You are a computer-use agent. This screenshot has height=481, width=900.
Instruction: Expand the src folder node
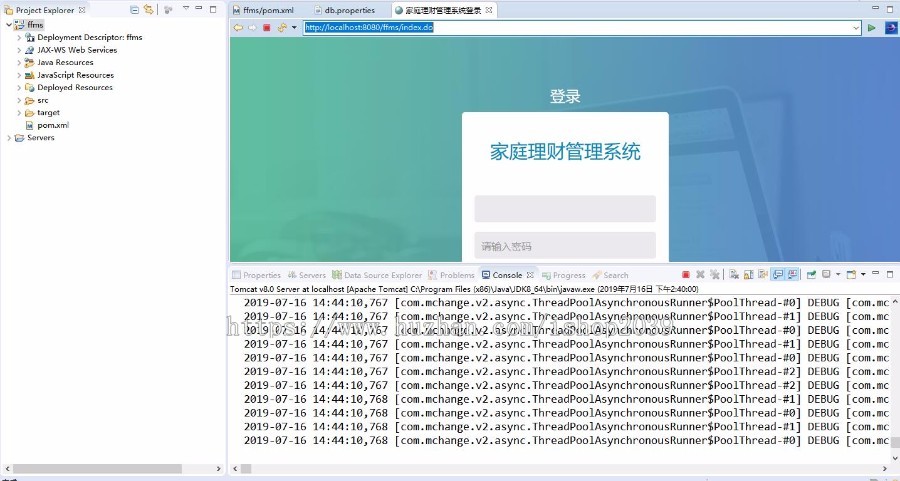click(19, 100)
